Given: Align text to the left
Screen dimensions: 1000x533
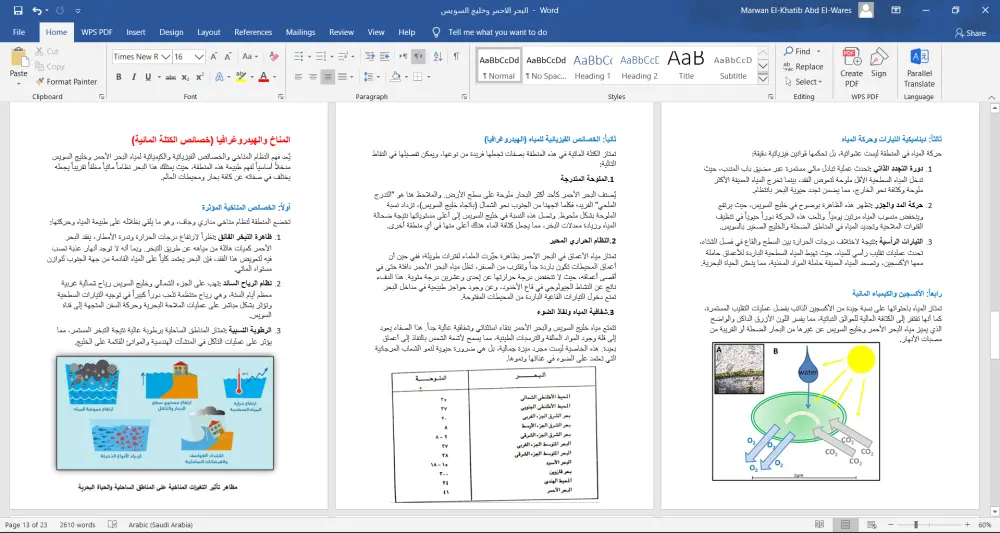Looking at the screenshot, I should [298, 77].
